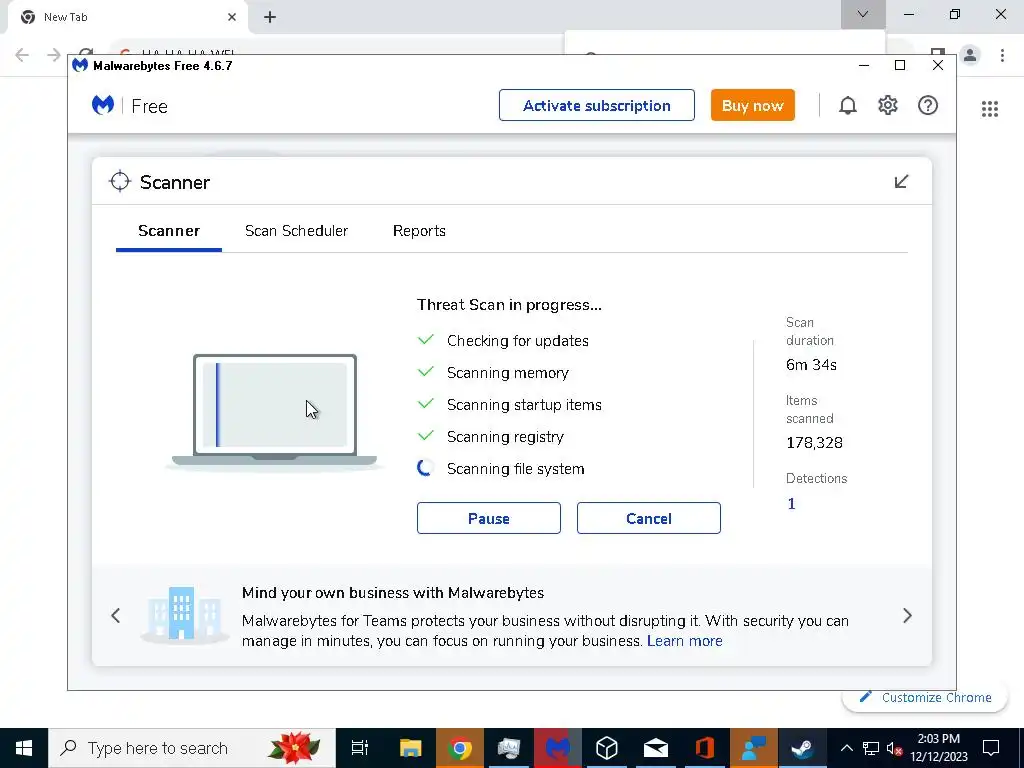Image resolution: width=1024 pixels, height=768 pixels.
Task: Open Chrome from taskbar
Action: pyautogui.click(x=460, y=748)
